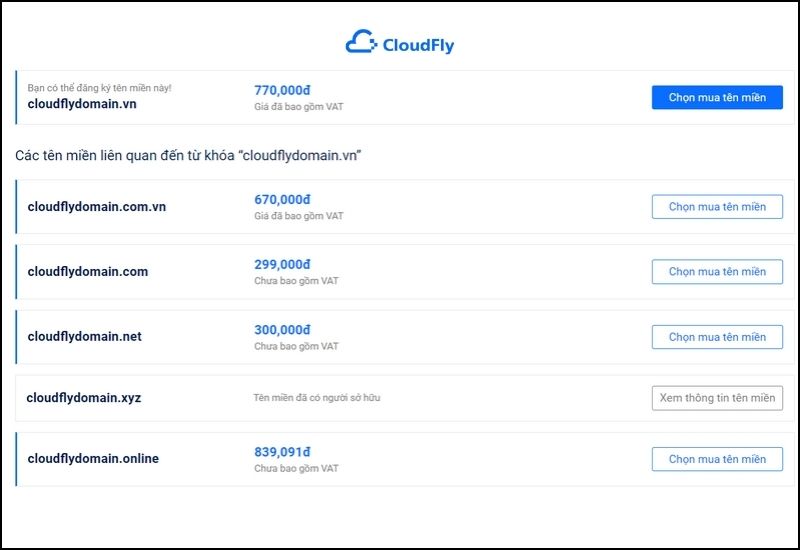Choose to buy cloudflydomain.online domain

click(x=717, y=459)
